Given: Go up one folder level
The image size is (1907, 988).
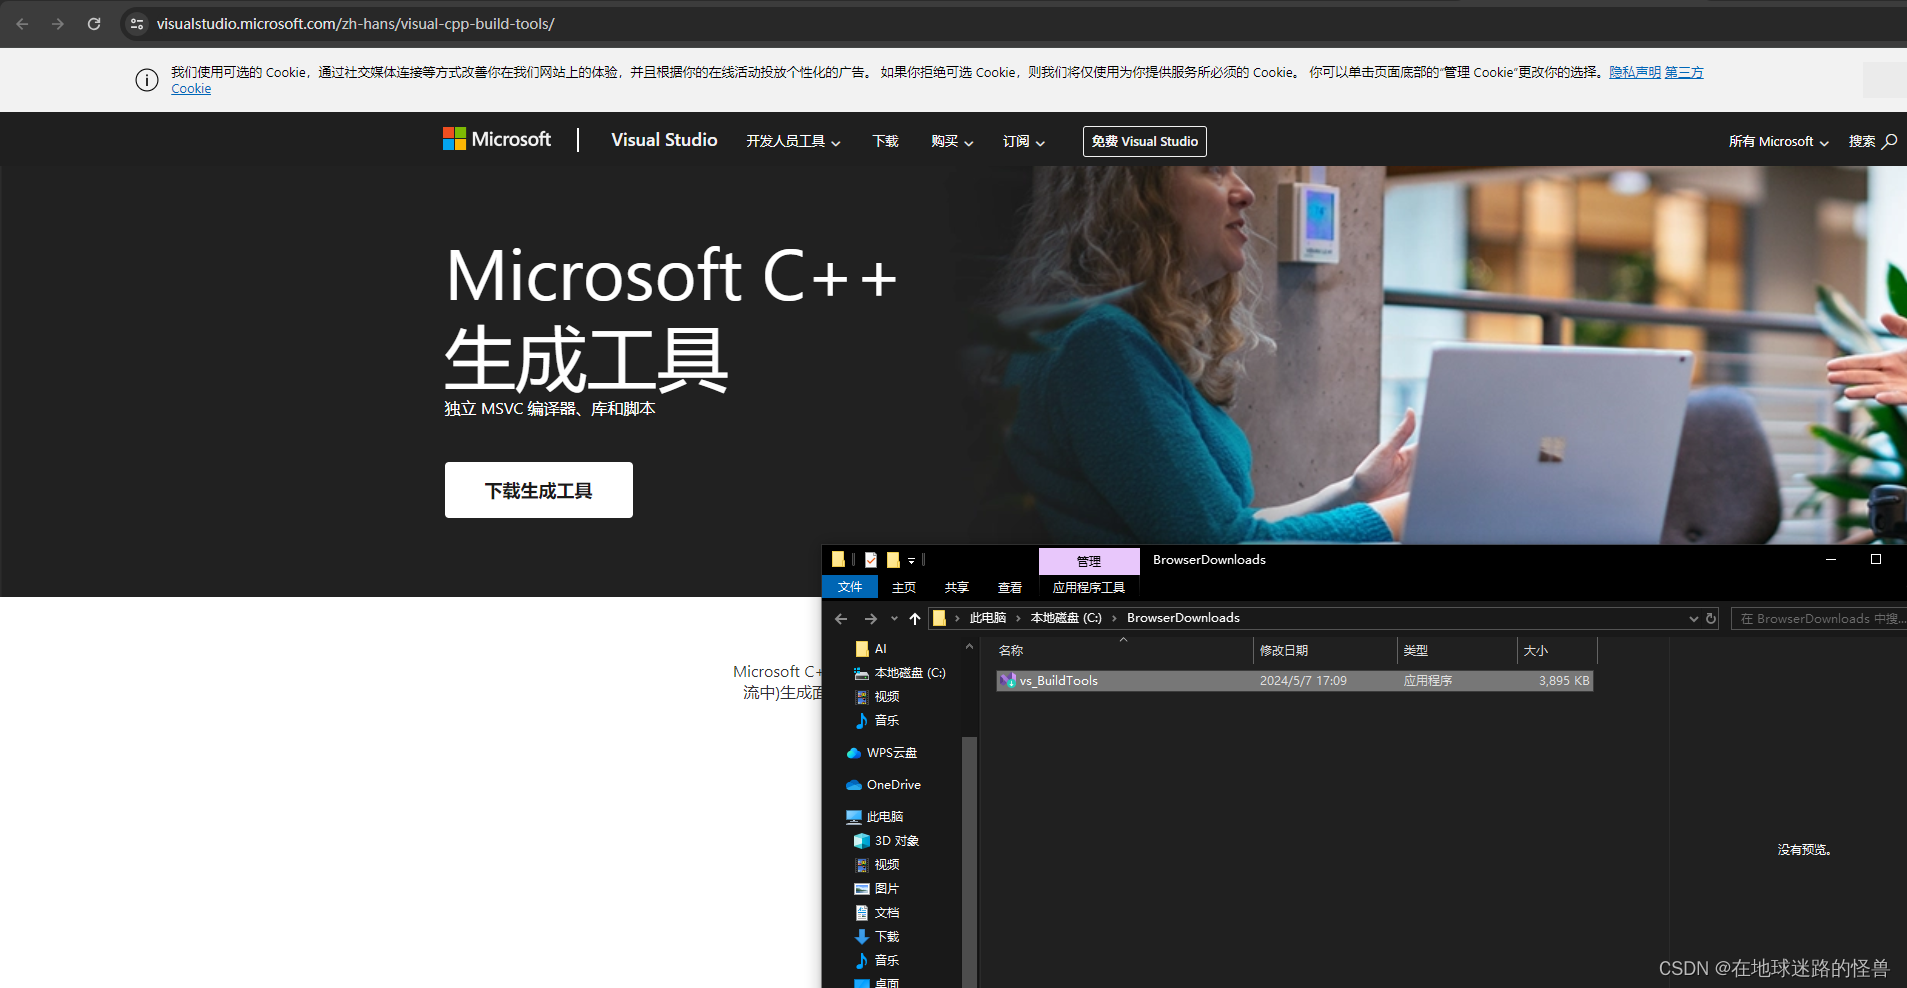Looking at the screenshot, I should coord(915,619).
